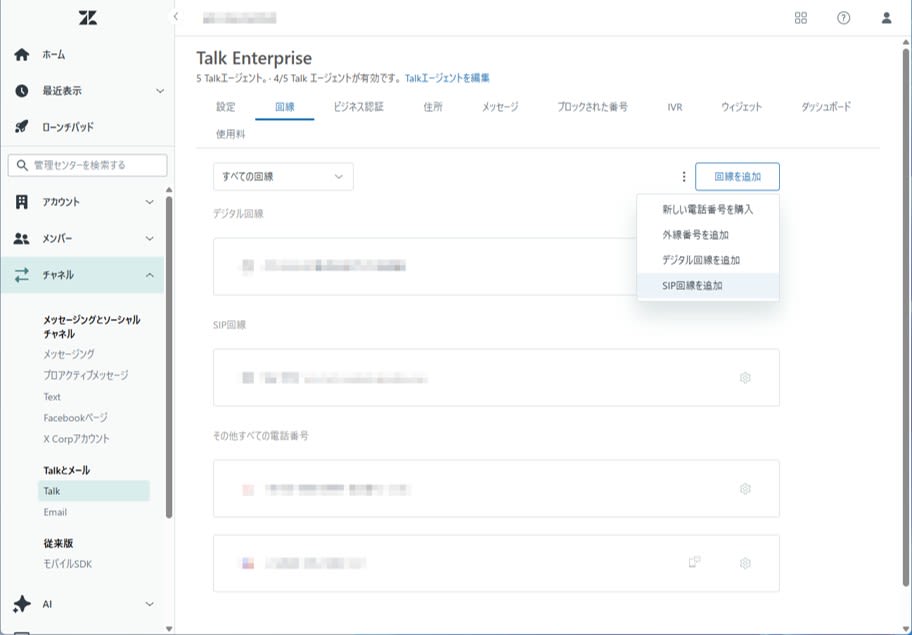Open the ブロックされた番号 tab
The height and width of the screenshot is (635, 912).
pyautogui.click(x=592, y=107)
